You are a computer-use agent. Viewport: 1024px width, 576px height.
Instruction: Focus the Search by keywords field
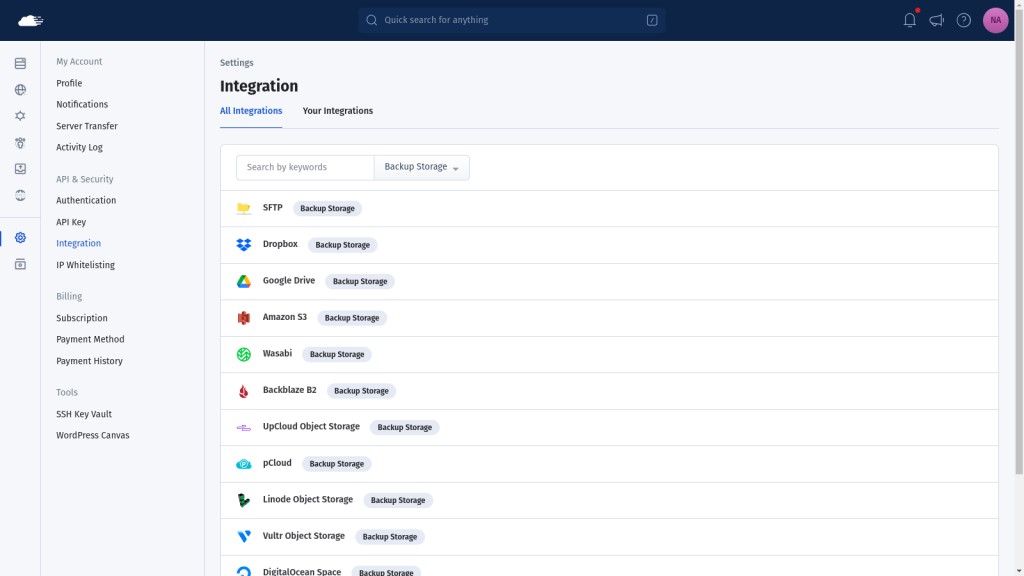[x=305, y=167]
